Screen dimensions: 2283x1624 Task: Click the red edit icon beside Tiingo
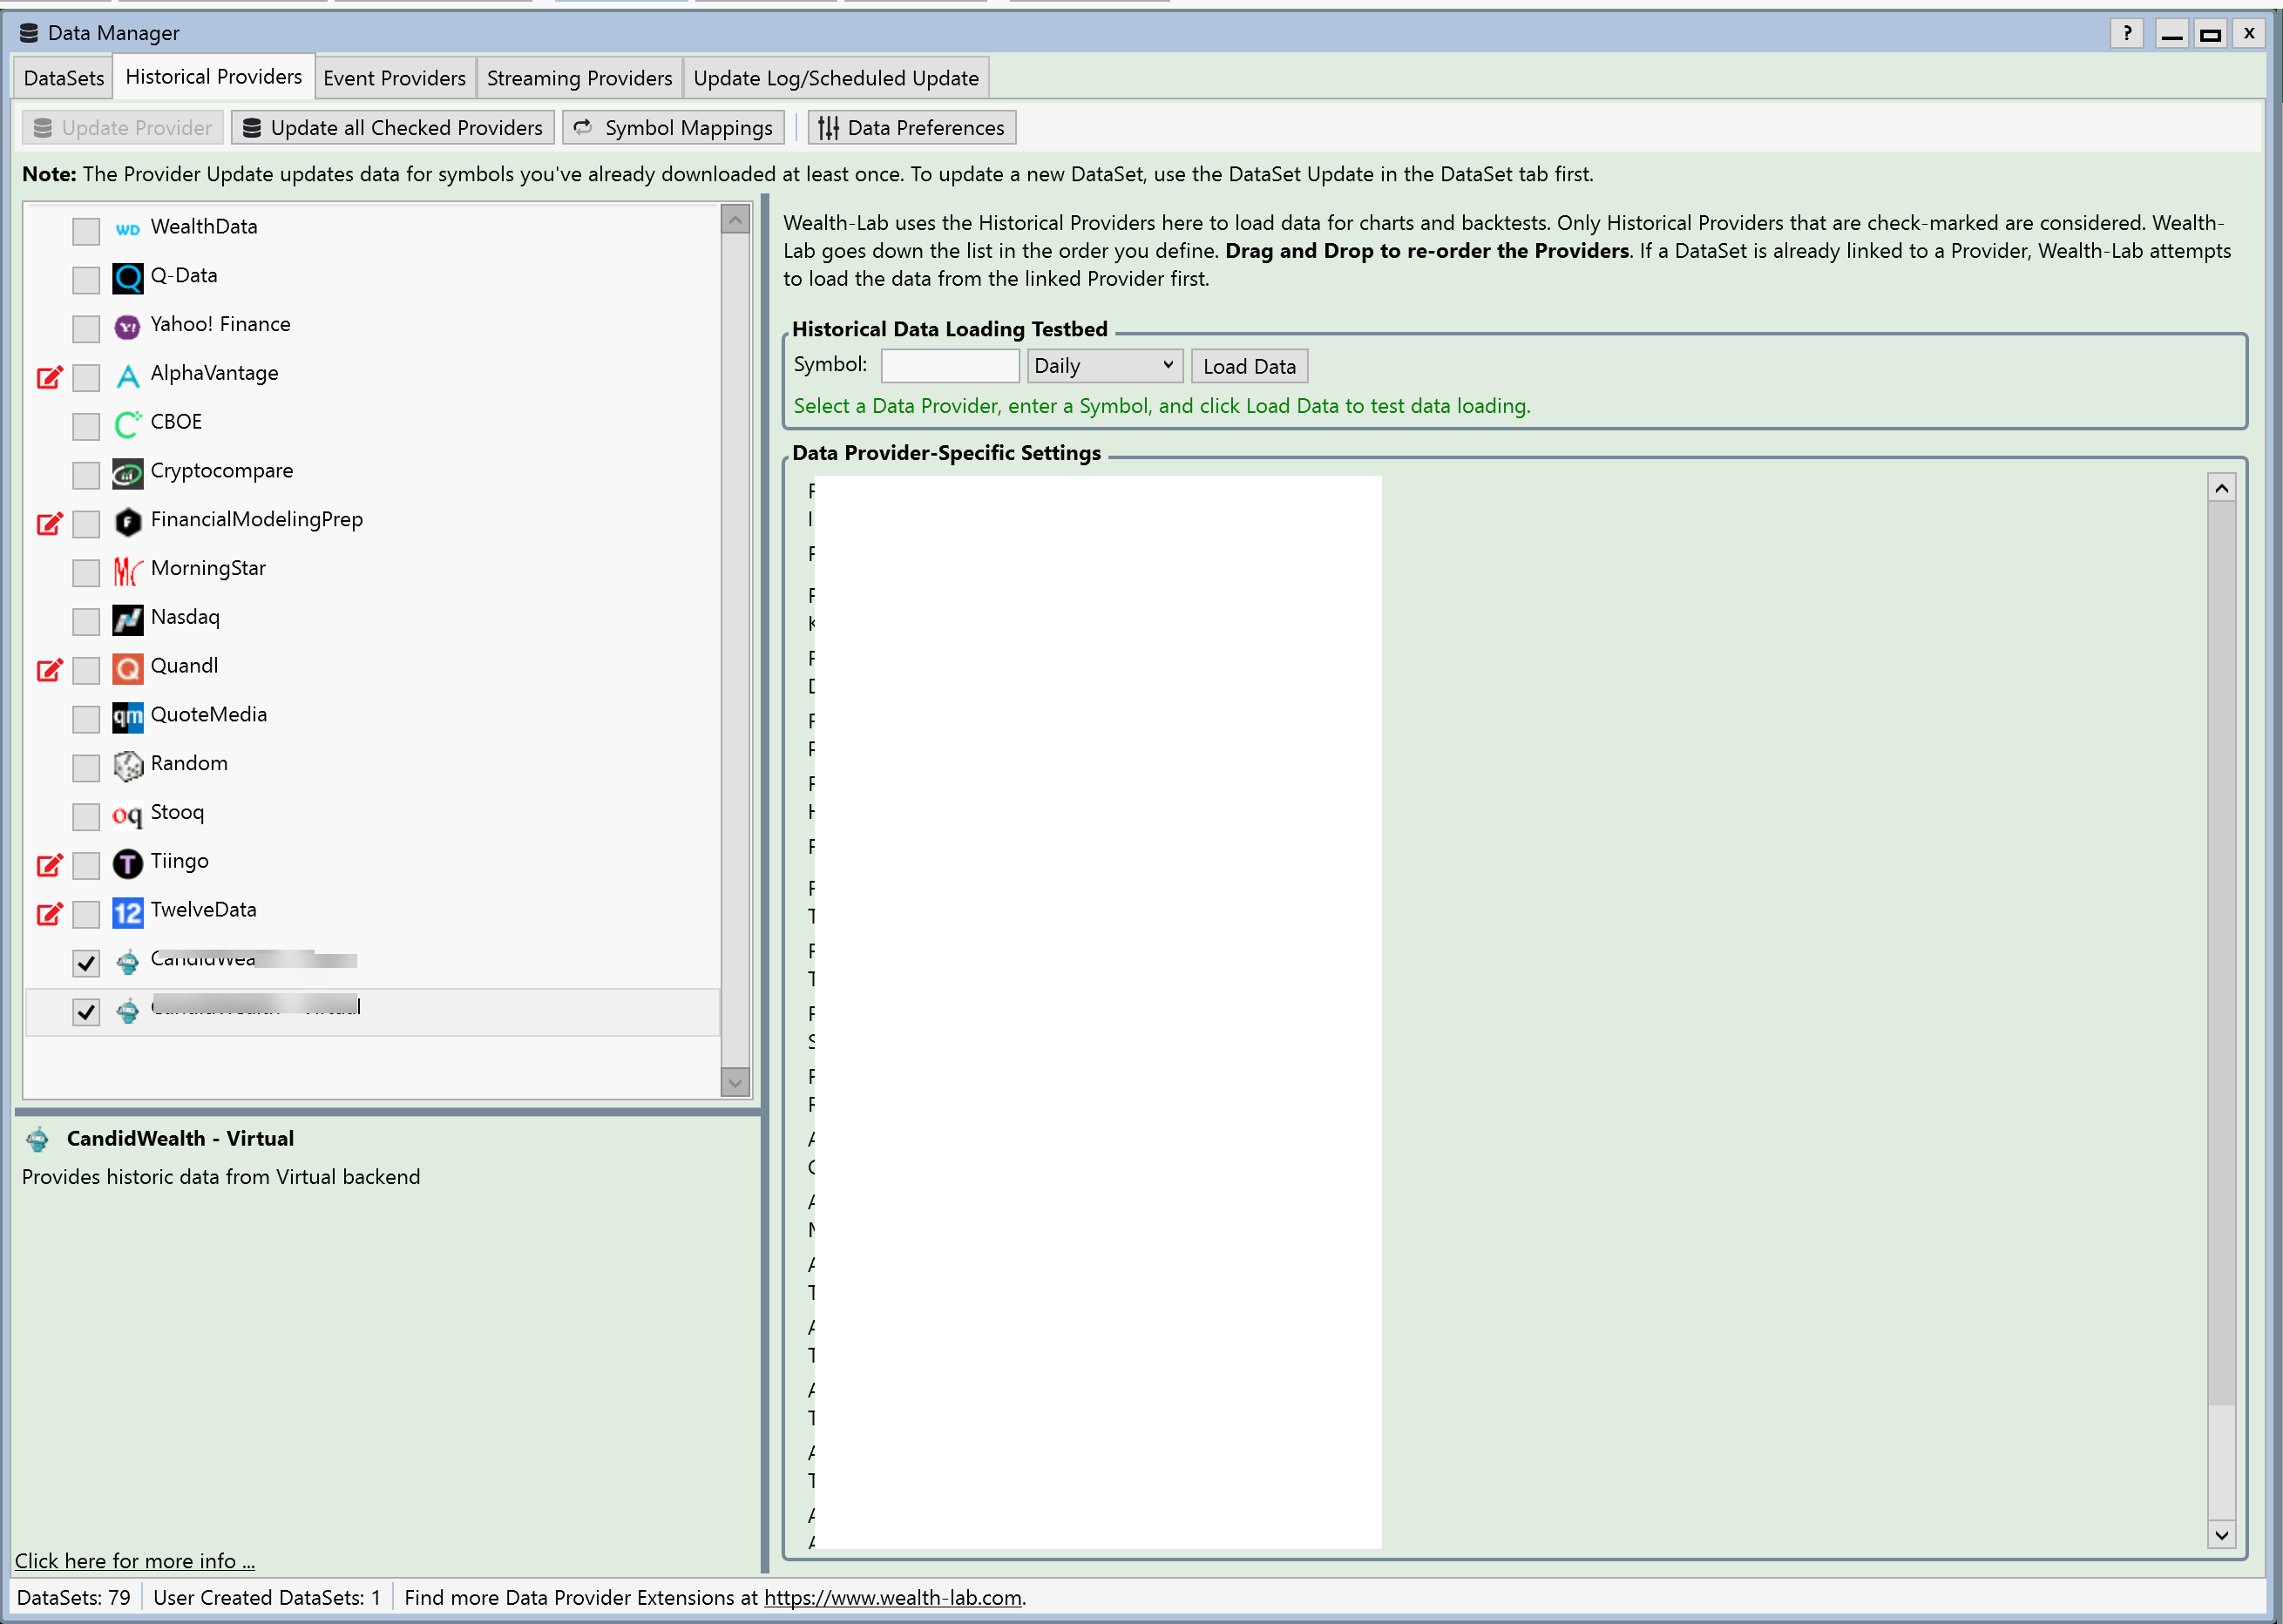(49, 865)
